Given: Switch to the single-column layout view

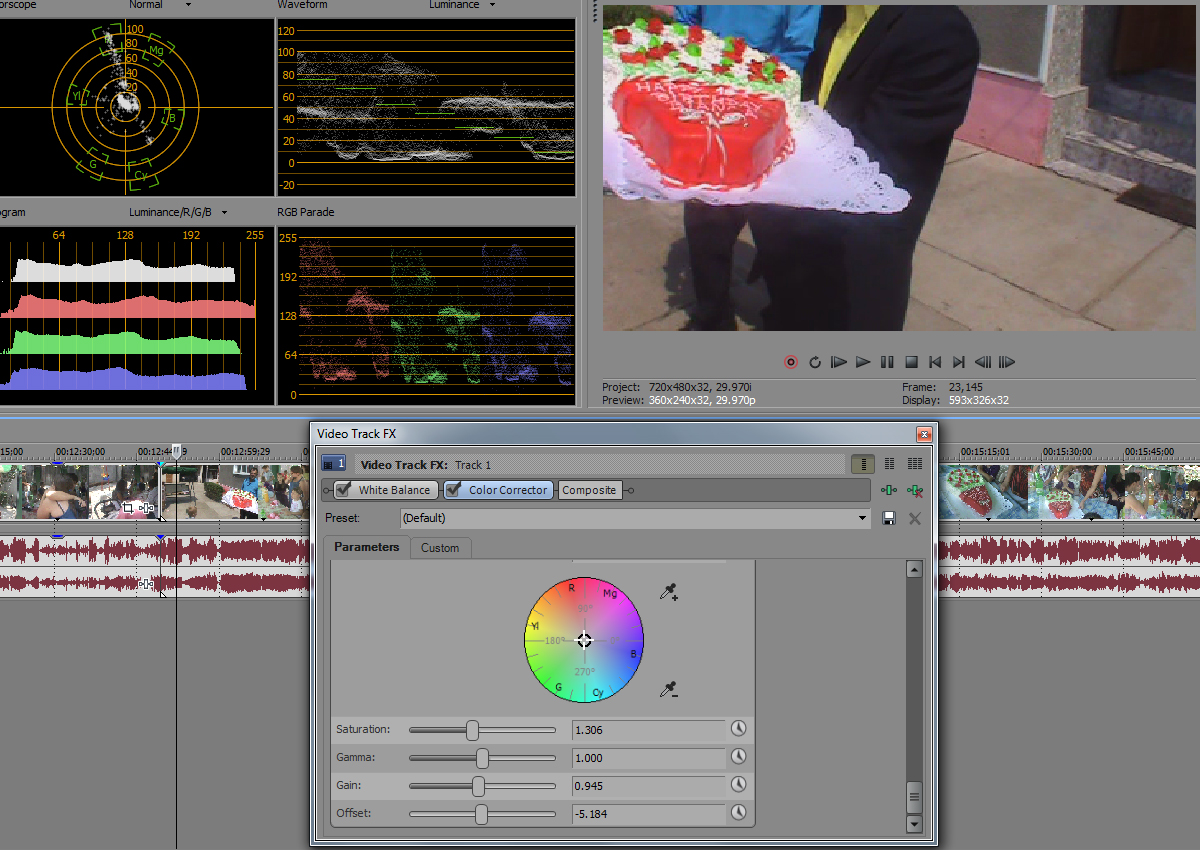Looking at the screenshot, I should pos(862,464).
